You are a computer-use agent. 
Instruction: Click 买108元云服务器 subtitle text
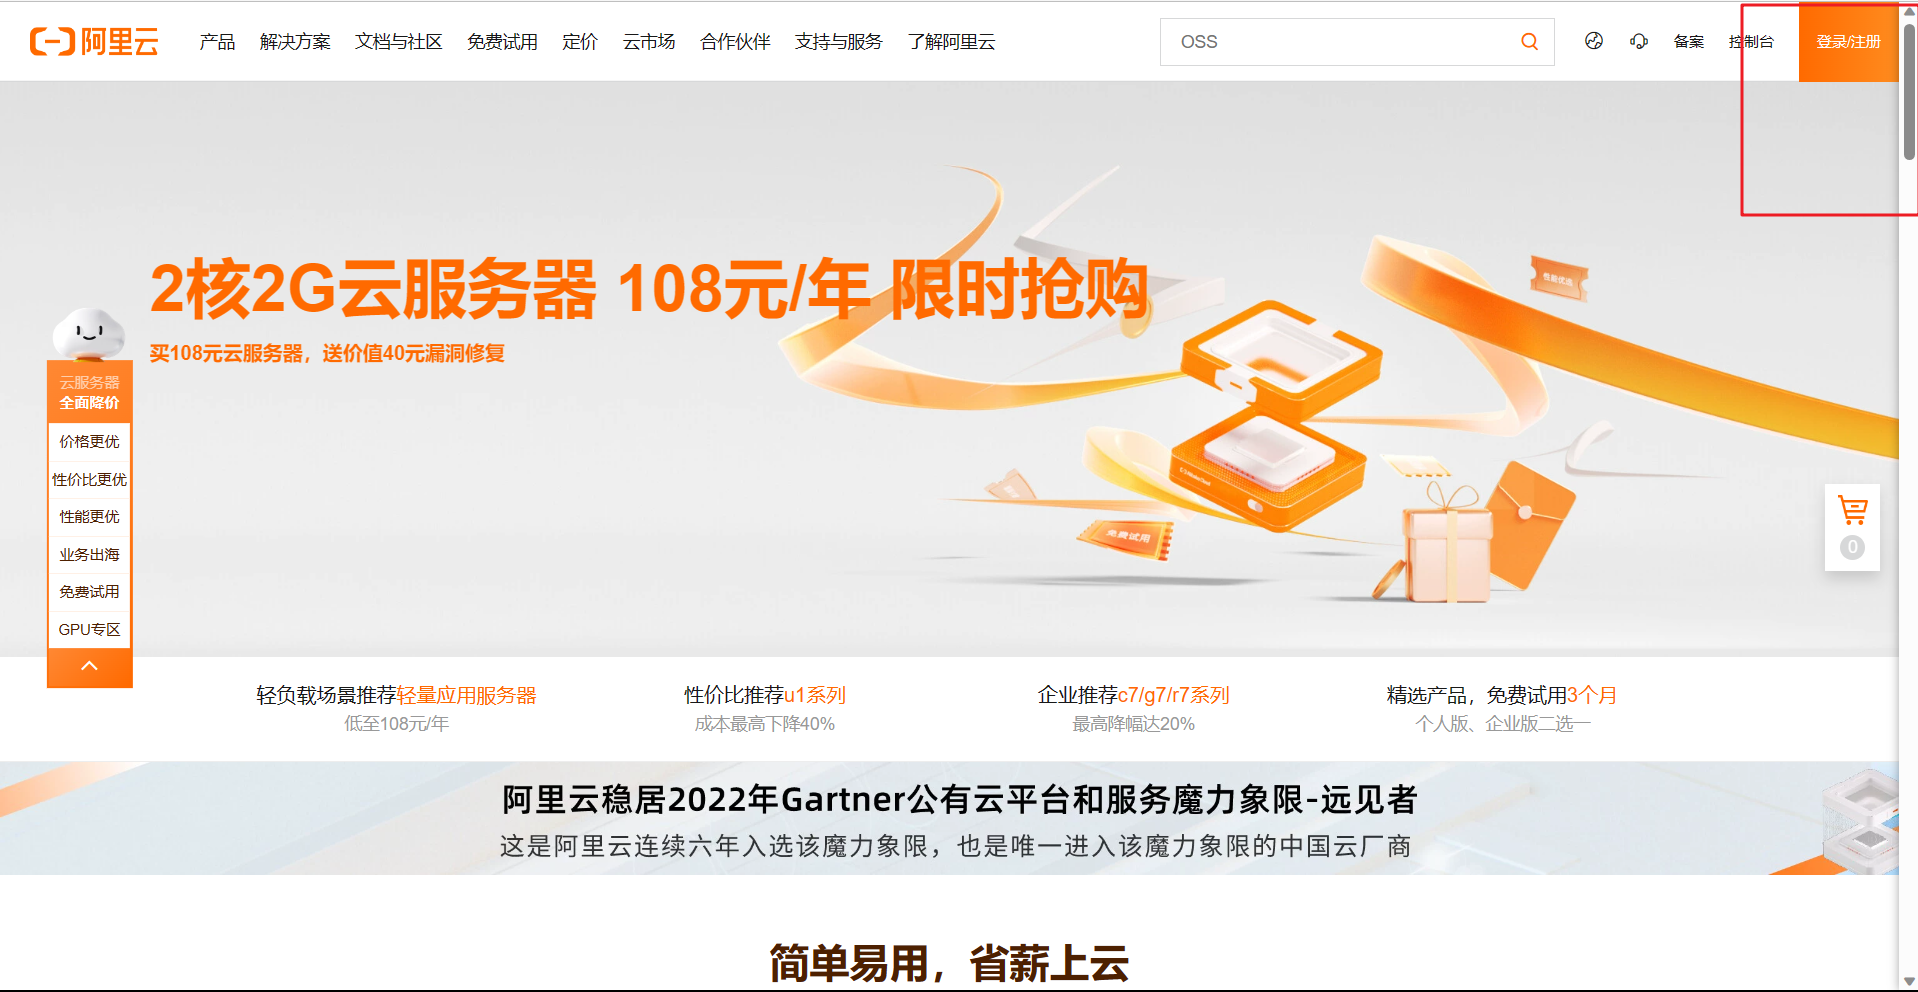pyautogui.click(x=327, y=353)
